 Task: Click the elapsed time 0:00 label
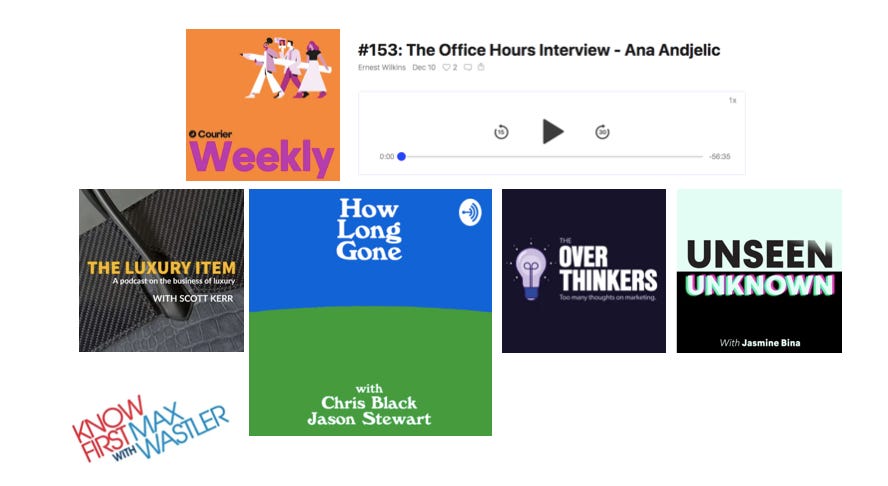click(x=387, y=156)
